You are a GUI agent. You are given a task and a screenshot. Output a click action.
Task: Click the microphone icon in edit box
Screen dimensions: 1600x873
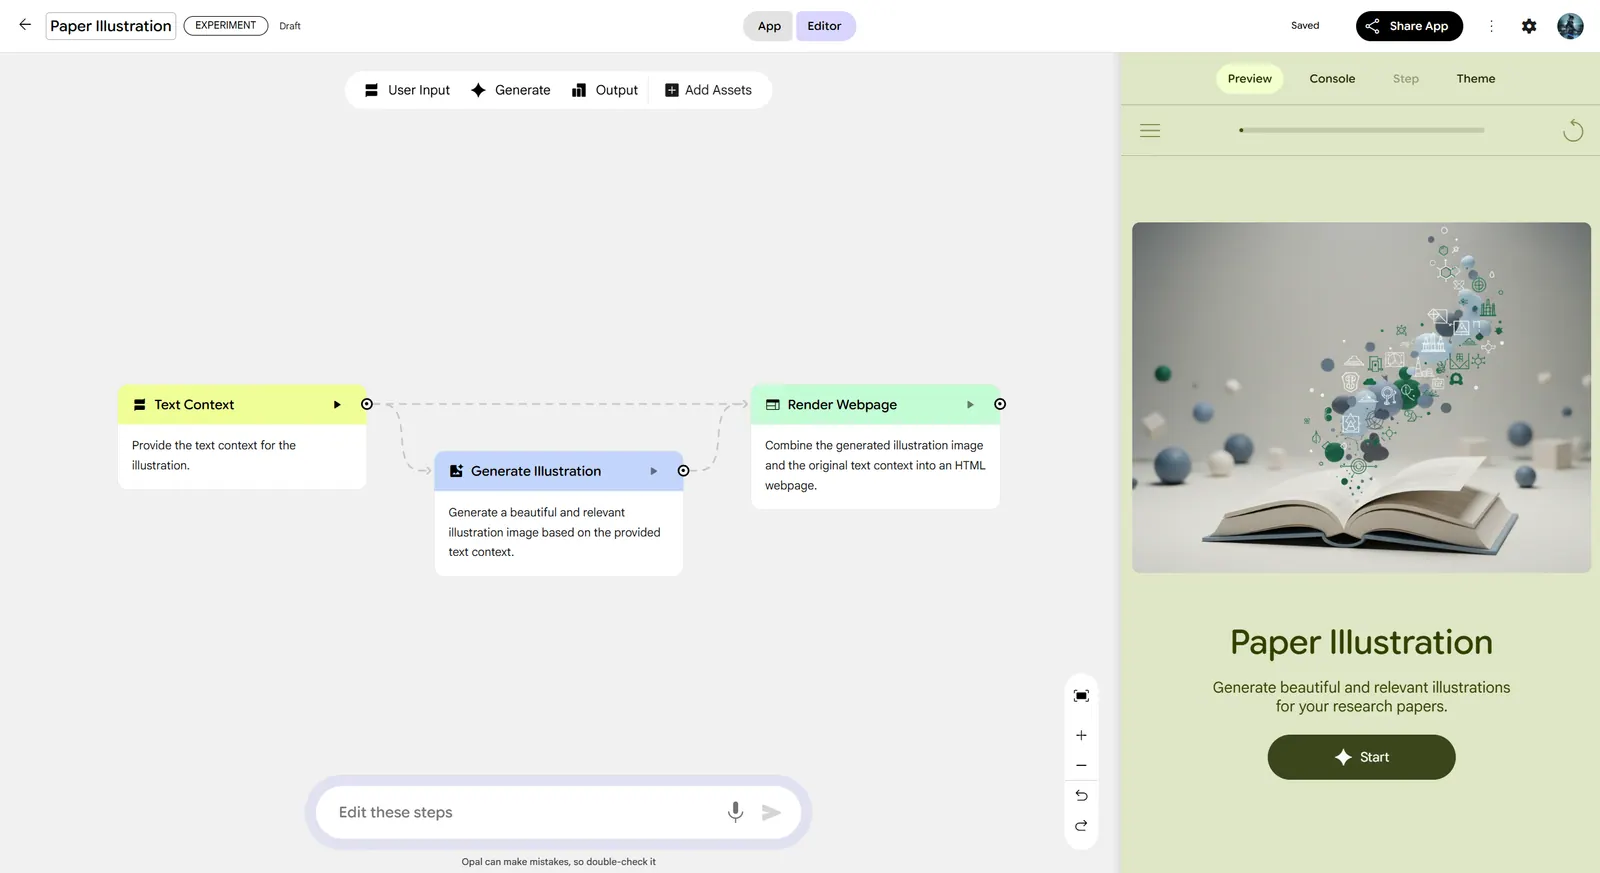point(735,812)
